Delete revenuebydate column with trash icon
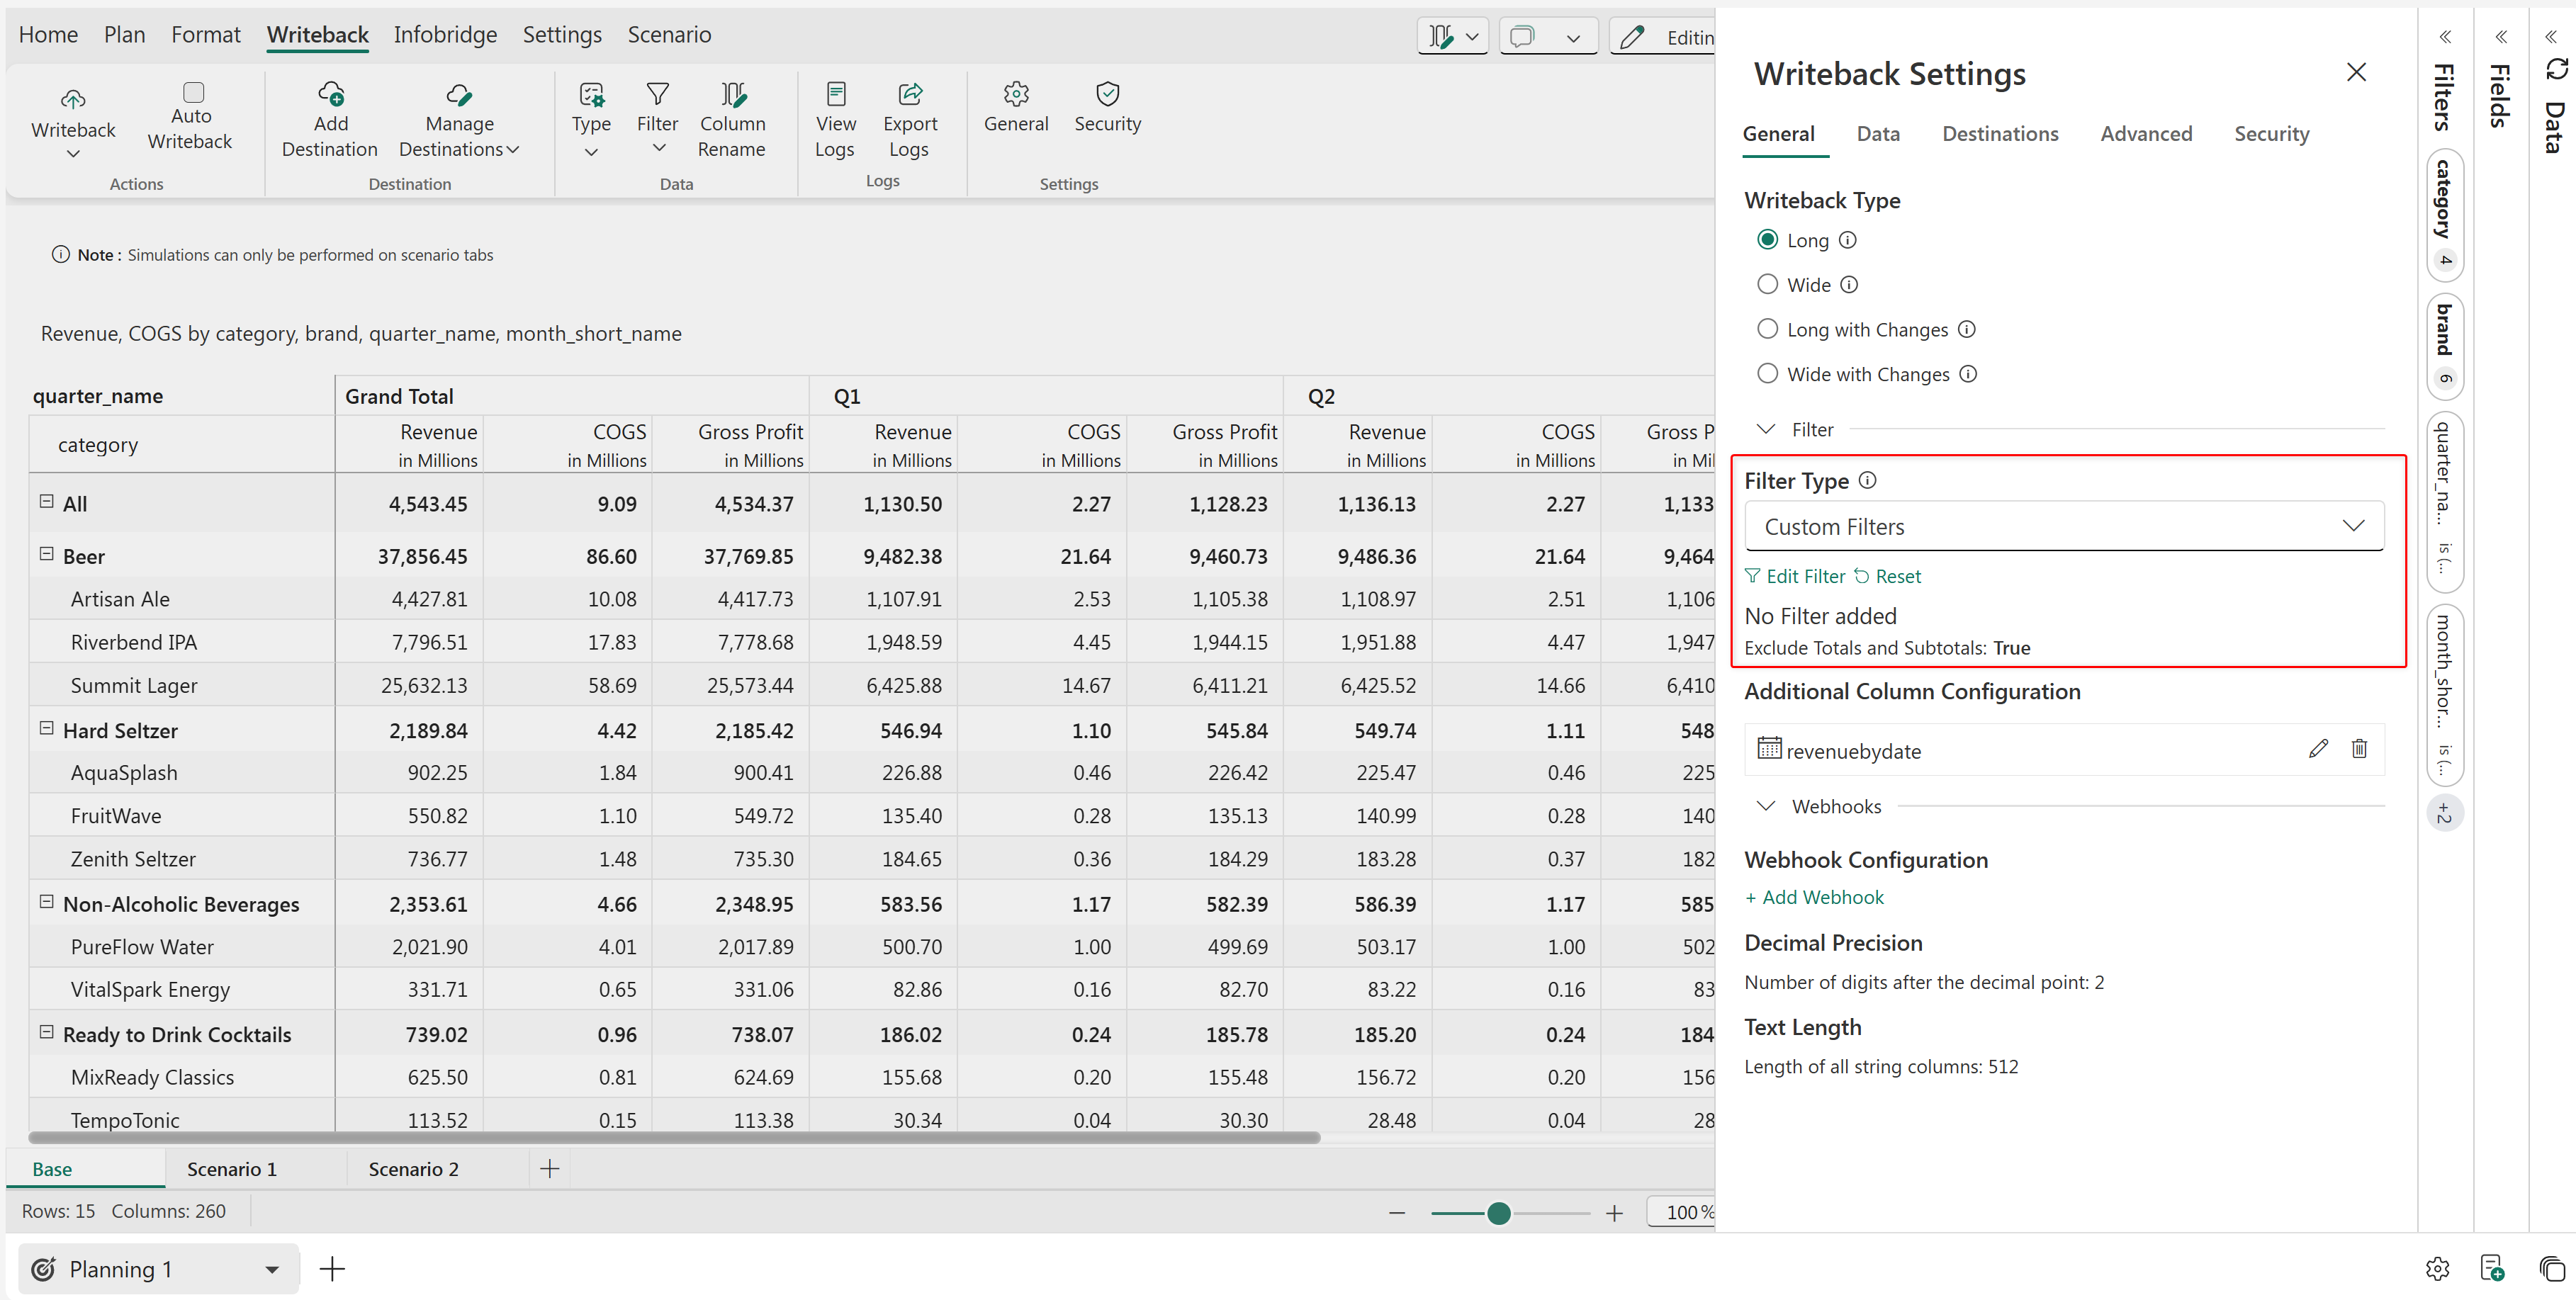 (2359, 749)
